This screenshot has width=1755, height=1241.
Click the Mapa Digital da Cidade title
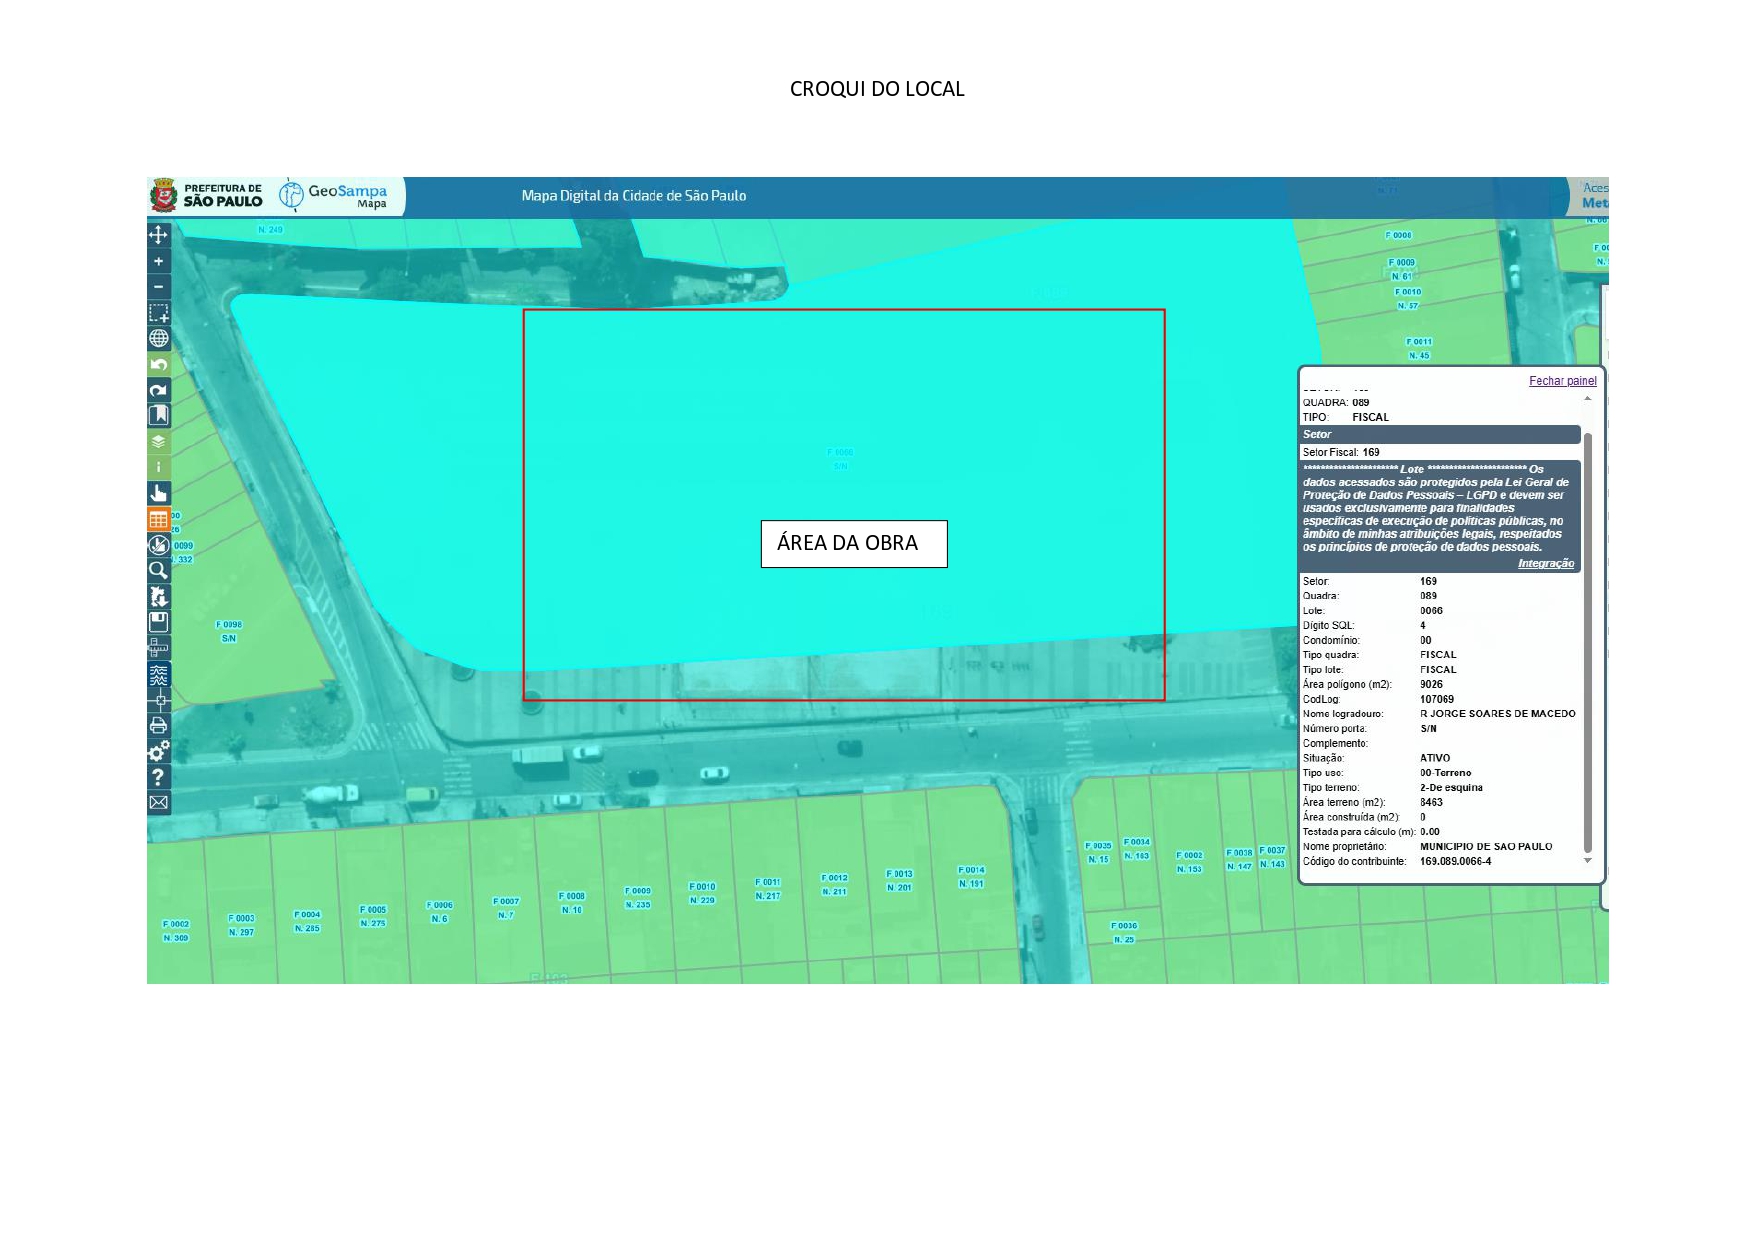click(x=634, y=196)
